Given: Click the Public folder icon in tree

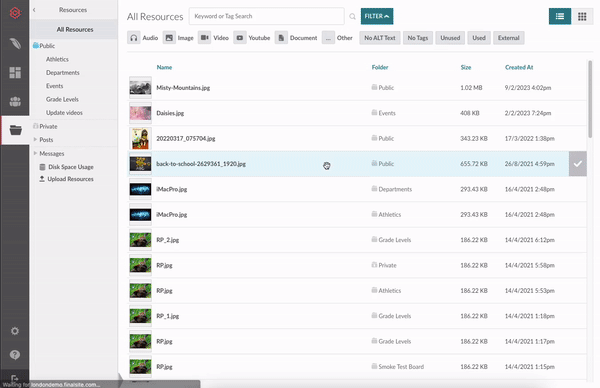Looking at the screenshot, I should [x=36, y=46].
